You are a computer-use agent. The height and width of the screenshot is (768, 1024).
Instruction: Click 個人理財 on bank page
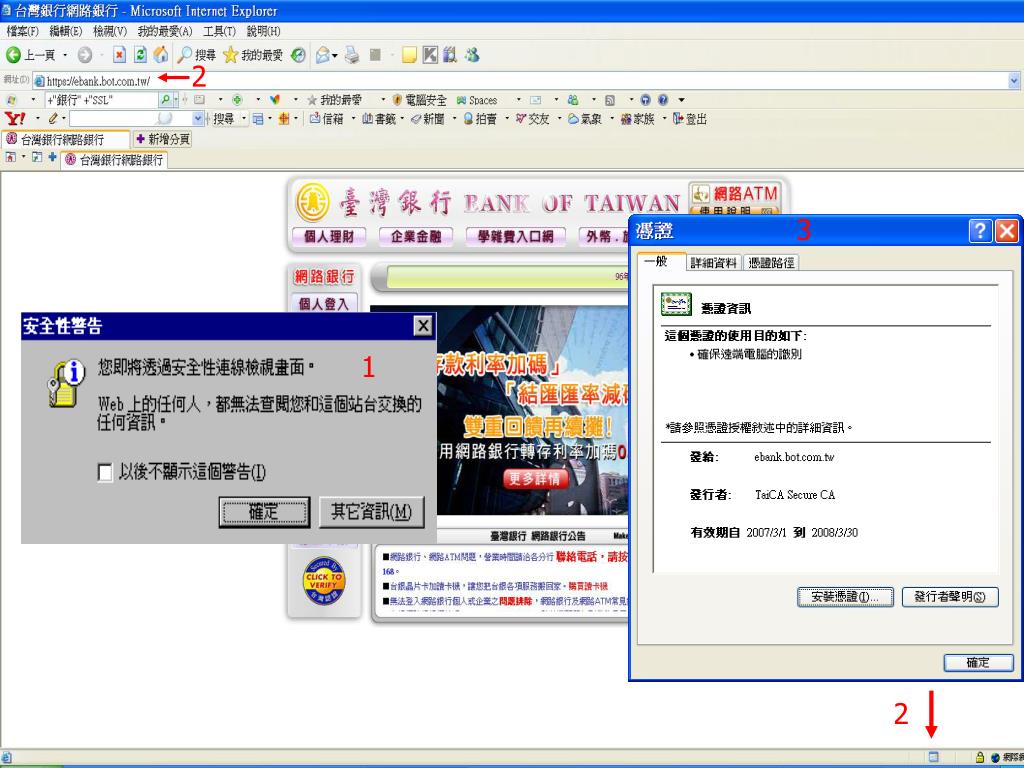(x=328, y=236)
